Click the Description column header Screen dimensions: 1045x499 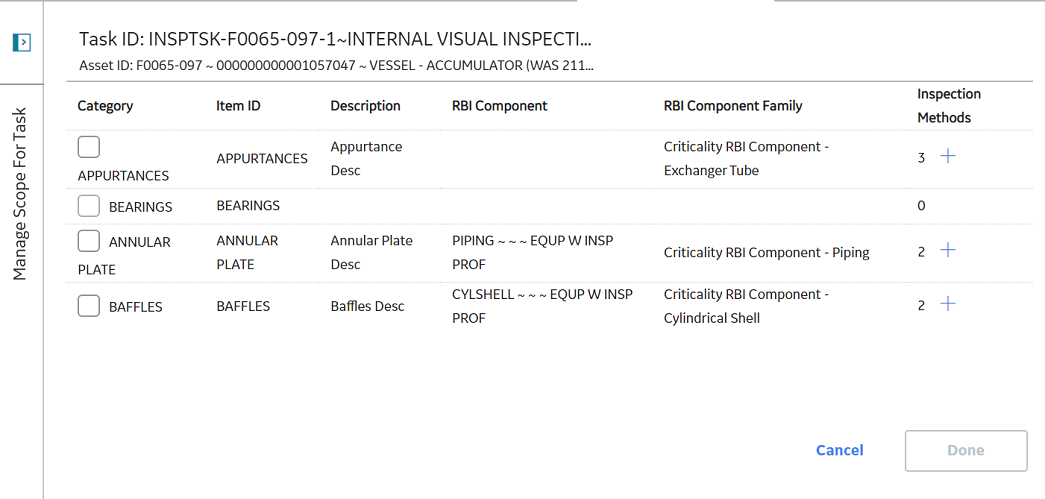coord(365,106)
